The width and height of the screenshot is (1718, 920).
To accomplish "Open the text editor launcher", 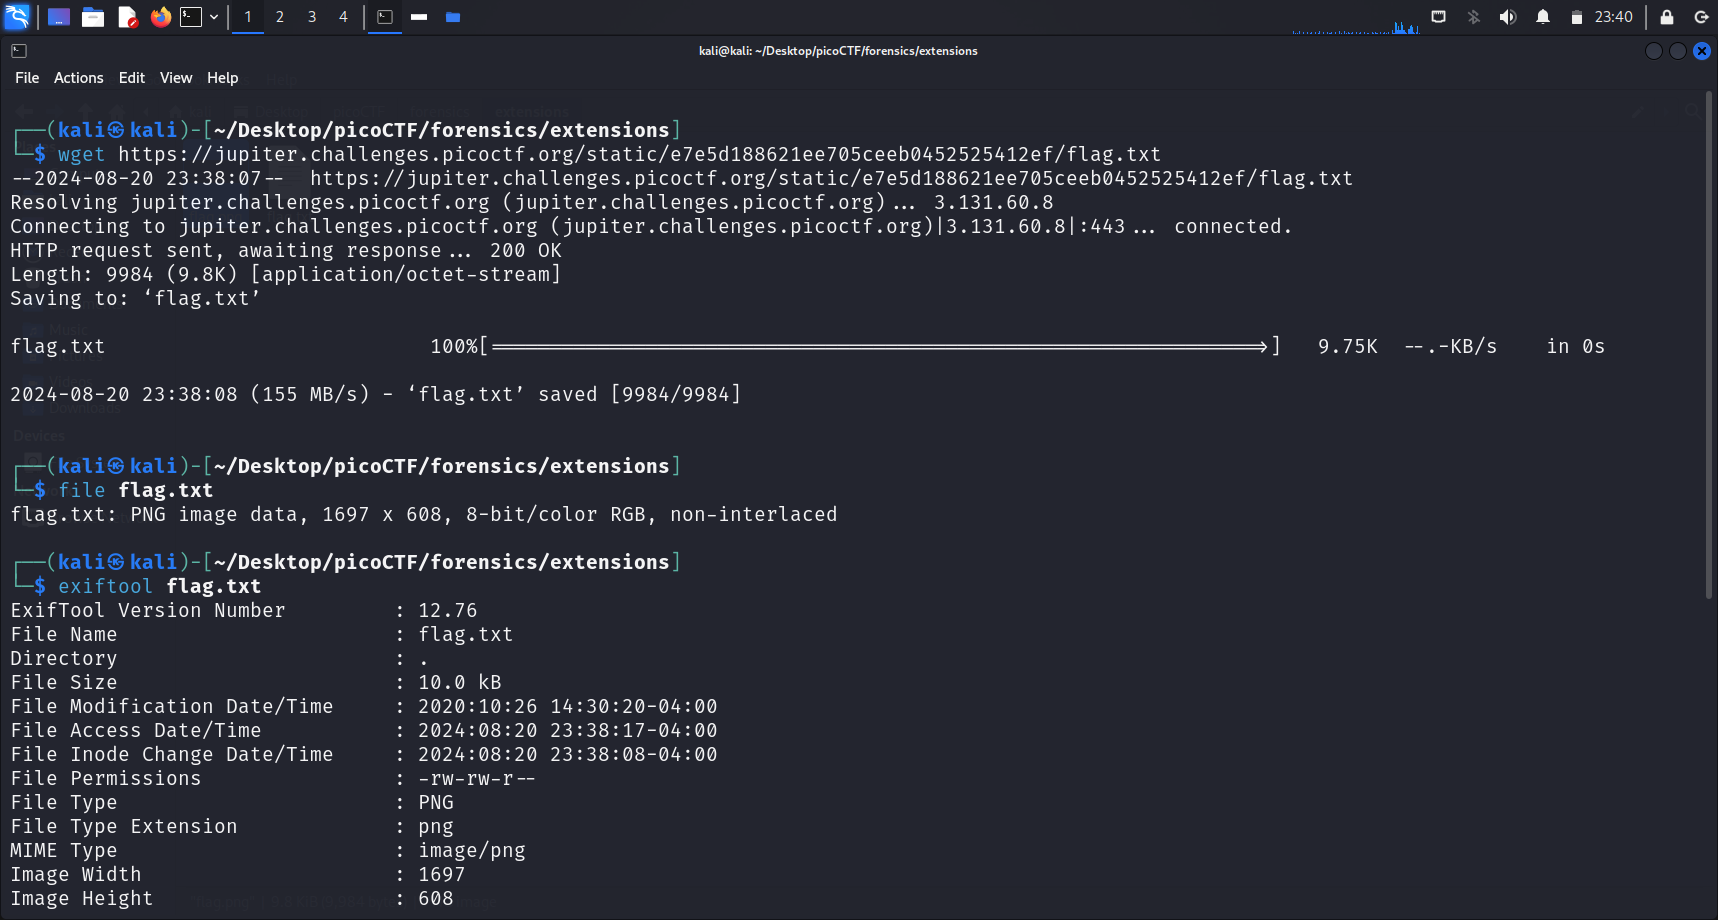I will pyautogui.click(x=127, y=17).
